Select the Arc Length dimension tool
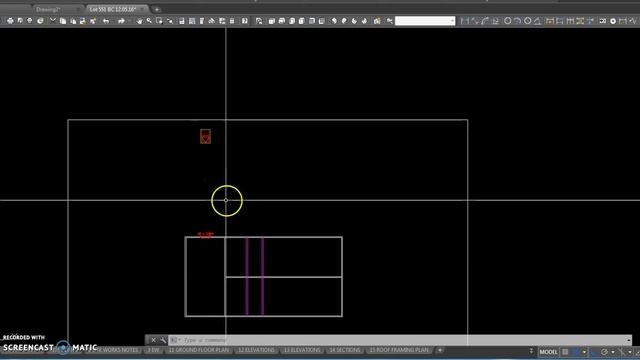This screenshot has height=360, width=640. pos(484,20)
